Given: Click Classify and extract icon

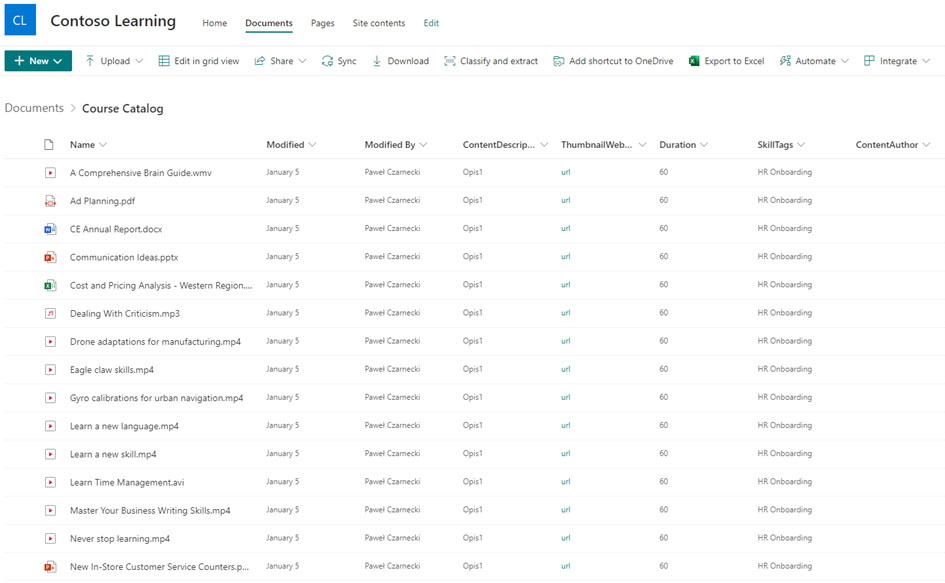Looking at the screenshot, I should pyautogui.click(x=450, y=61).
